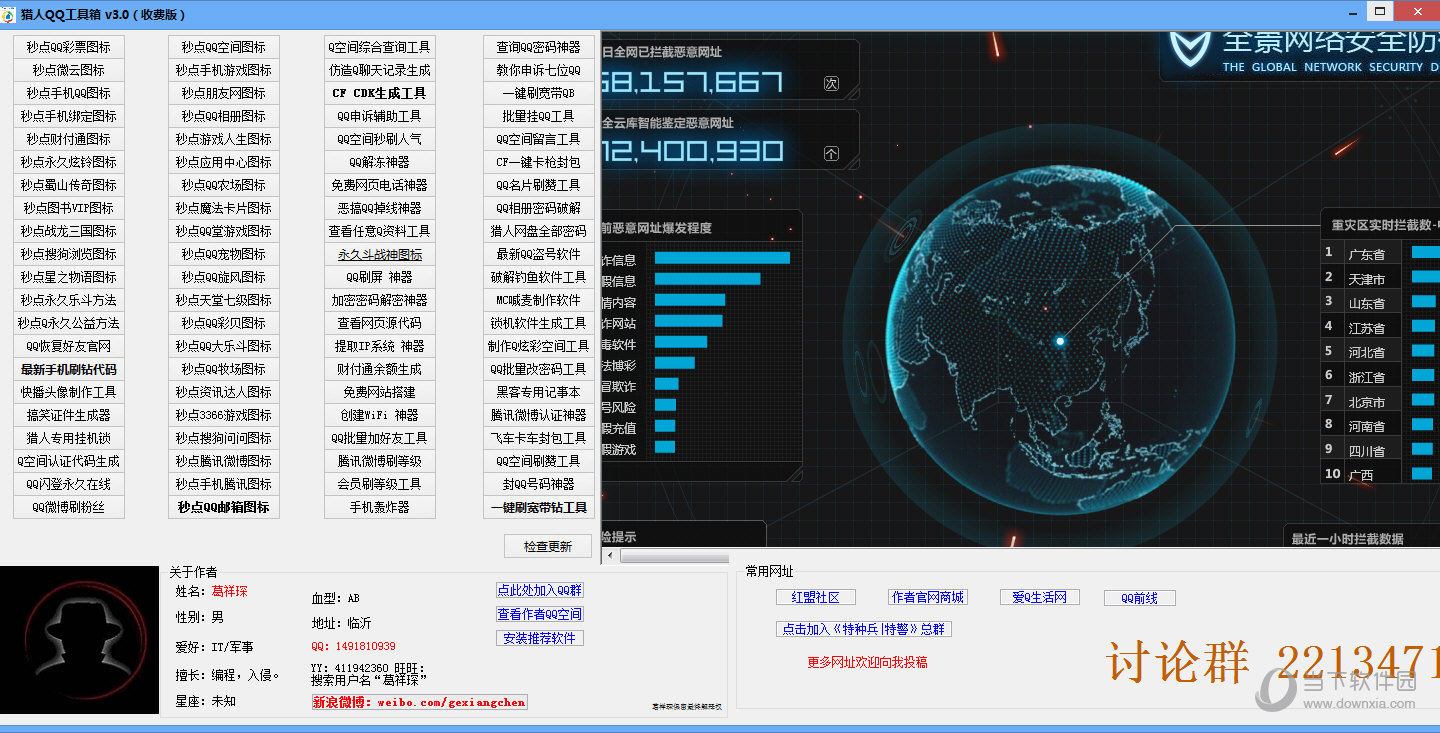
Task: Click 点击加入《特种兵|特警》总群 link
Action: point(864,629)
